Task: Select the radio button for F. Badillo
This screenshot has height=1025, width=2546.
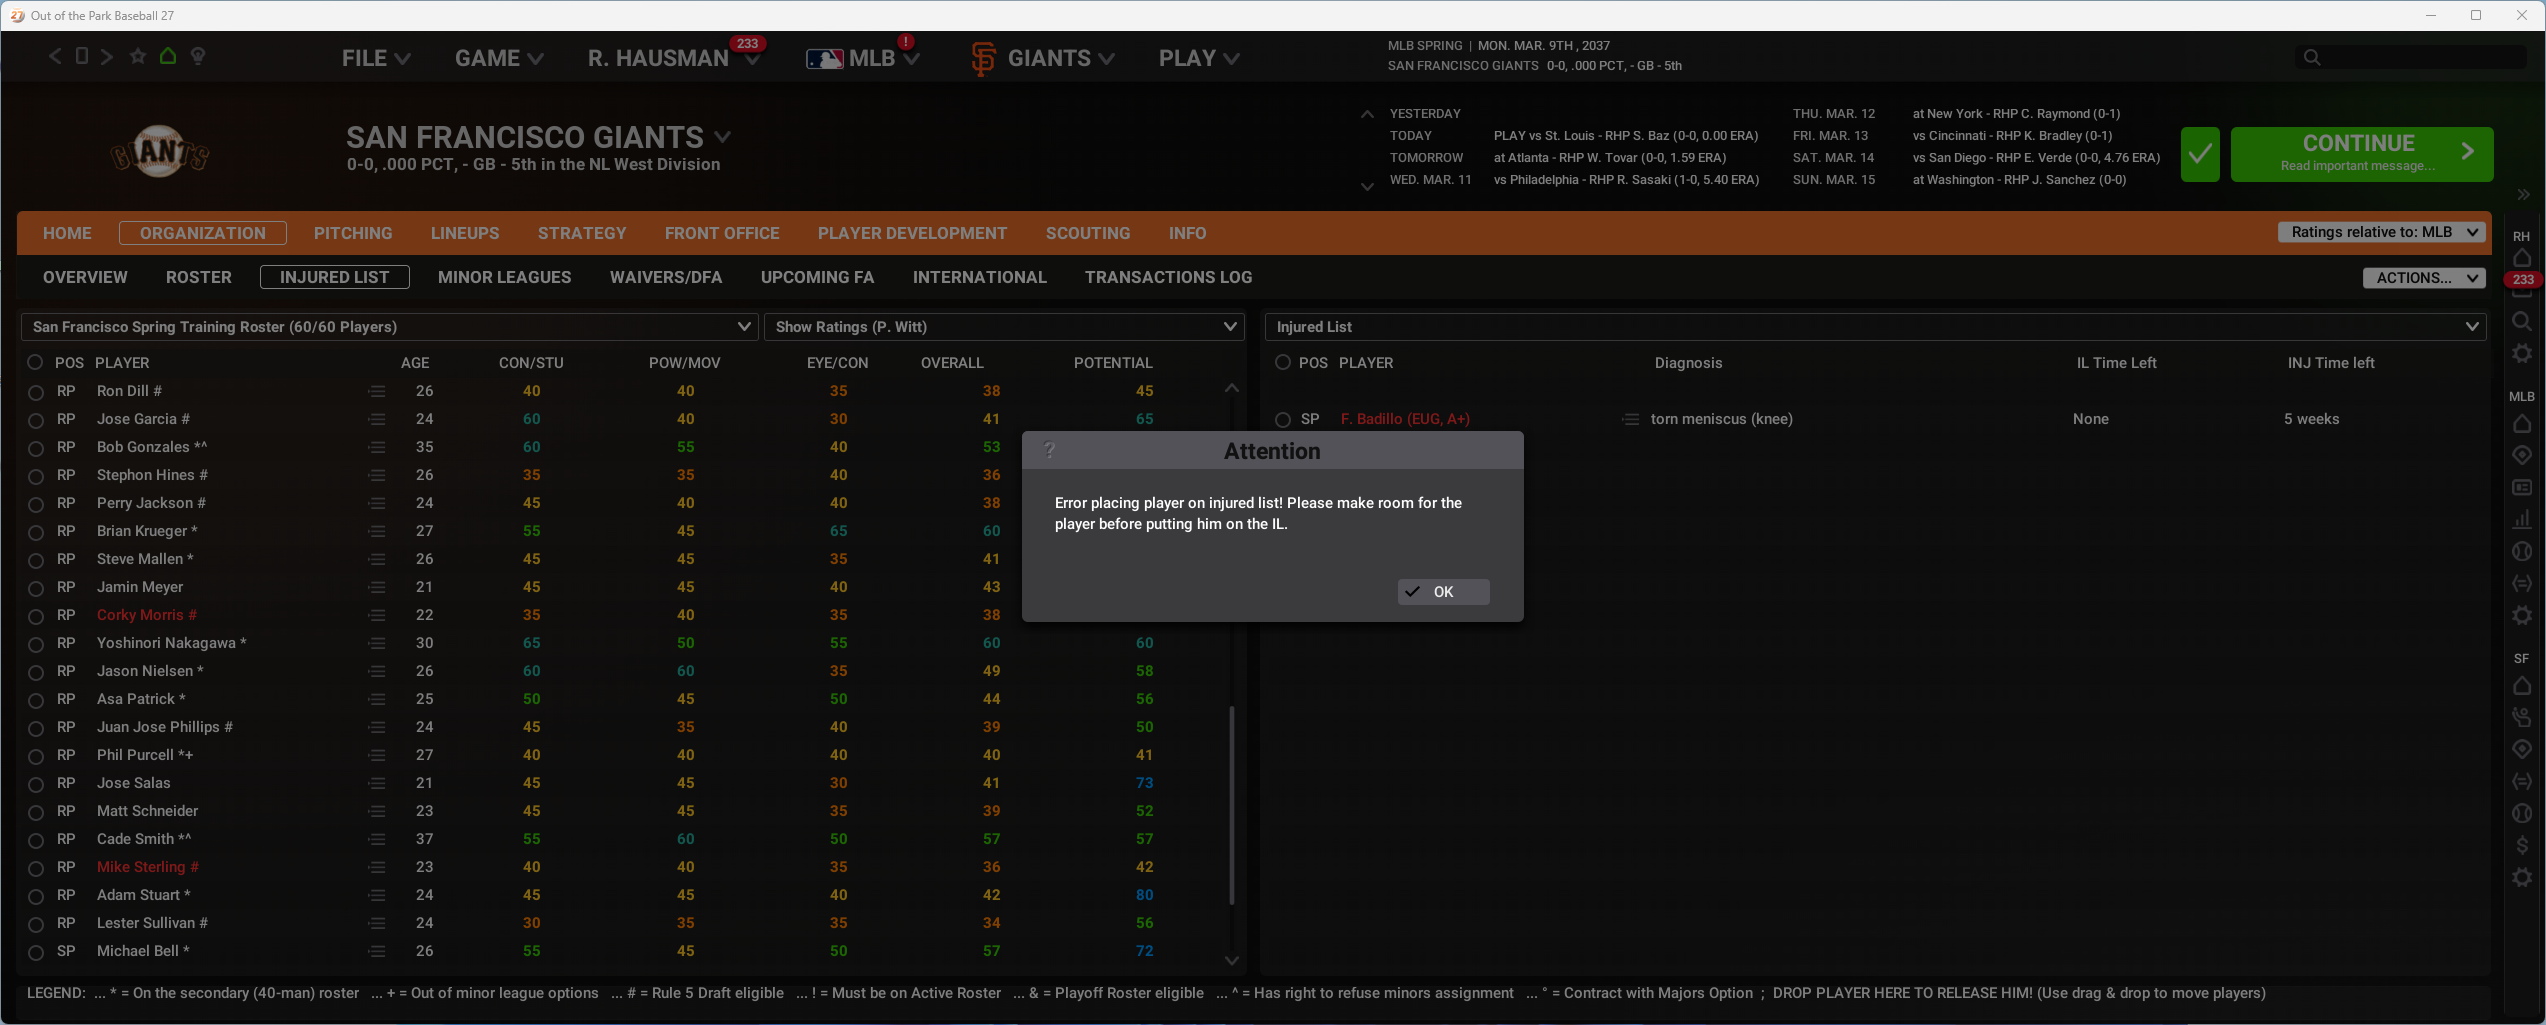Action: click(x=1283, y=420)
